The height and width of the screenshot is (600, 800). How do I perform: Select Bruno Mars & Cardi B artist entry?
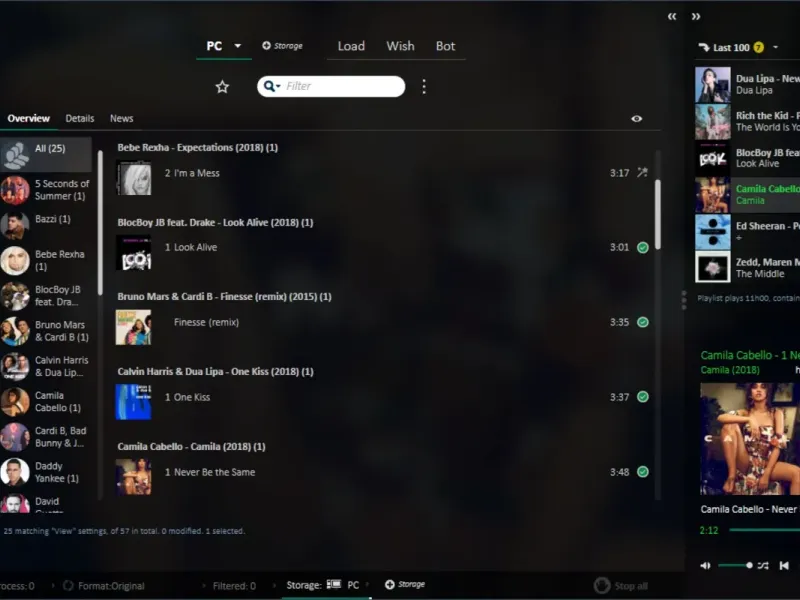click(x=46, y=331)
